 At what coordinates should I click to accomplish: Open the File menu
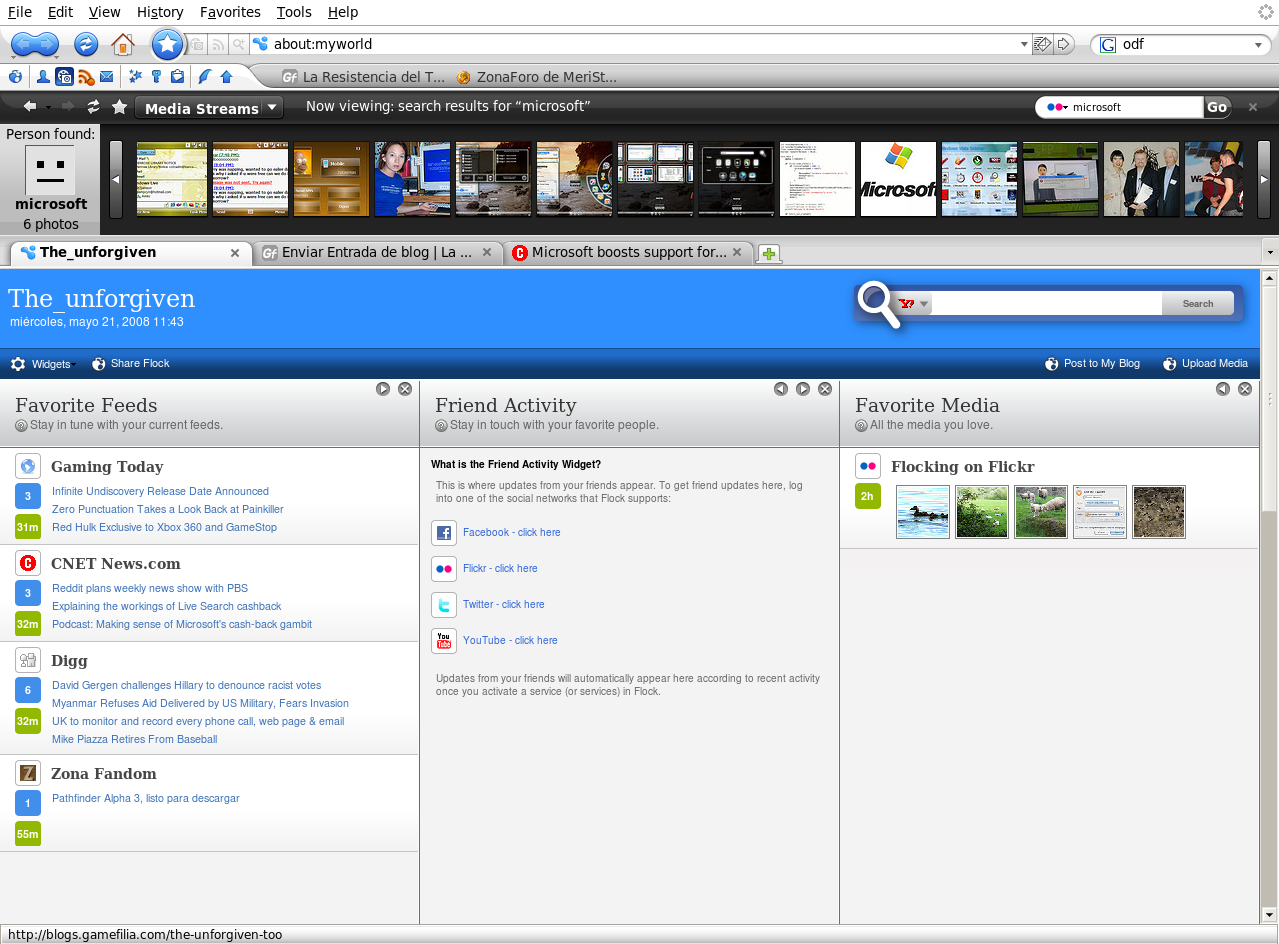20,12
